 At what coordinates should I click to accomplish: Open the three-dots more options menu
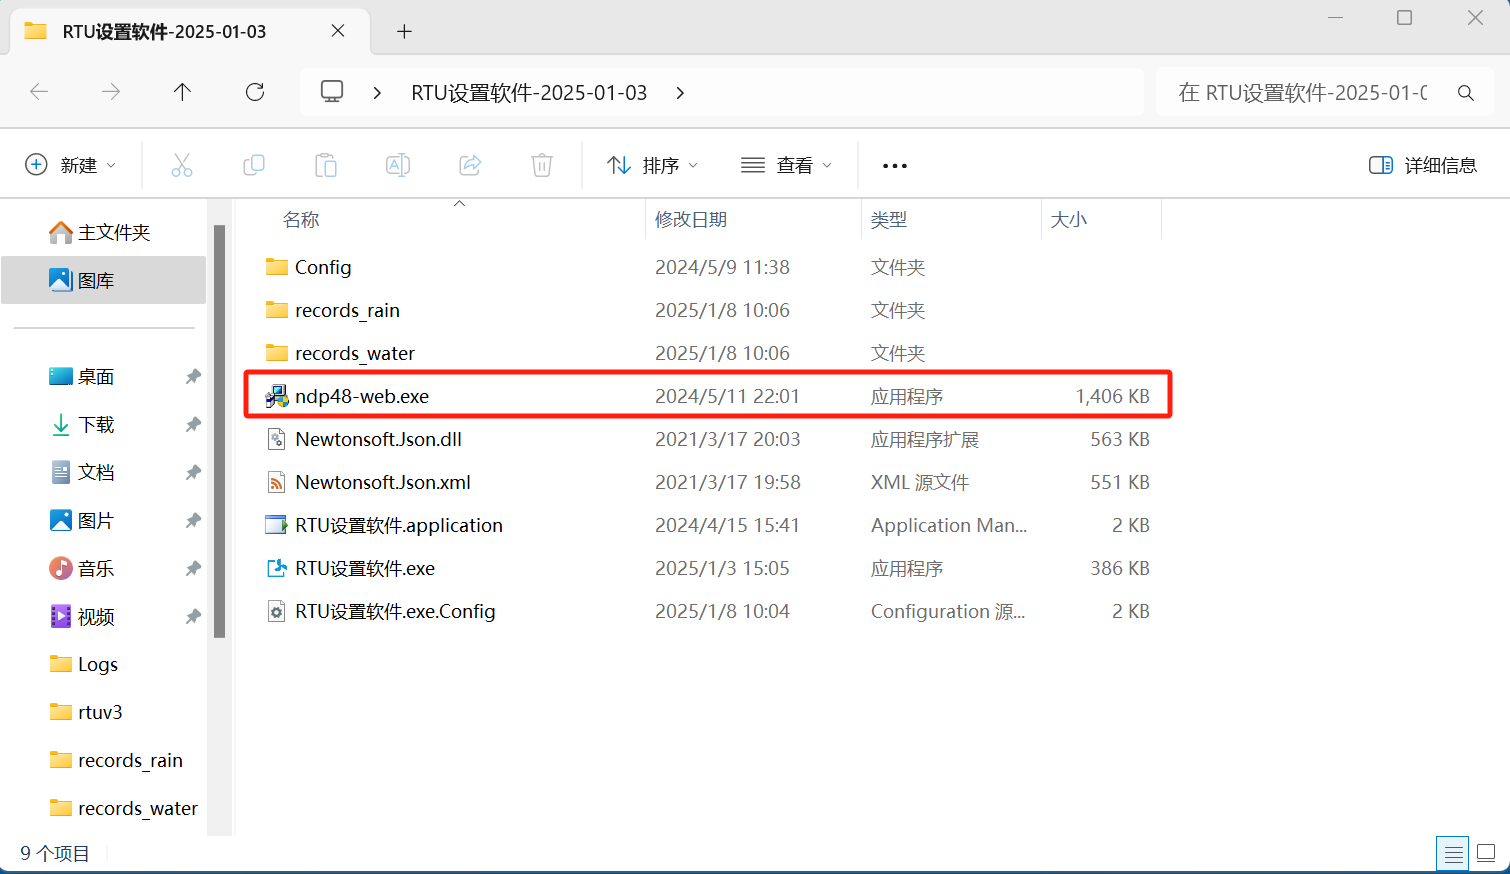(x=895, y=166)
